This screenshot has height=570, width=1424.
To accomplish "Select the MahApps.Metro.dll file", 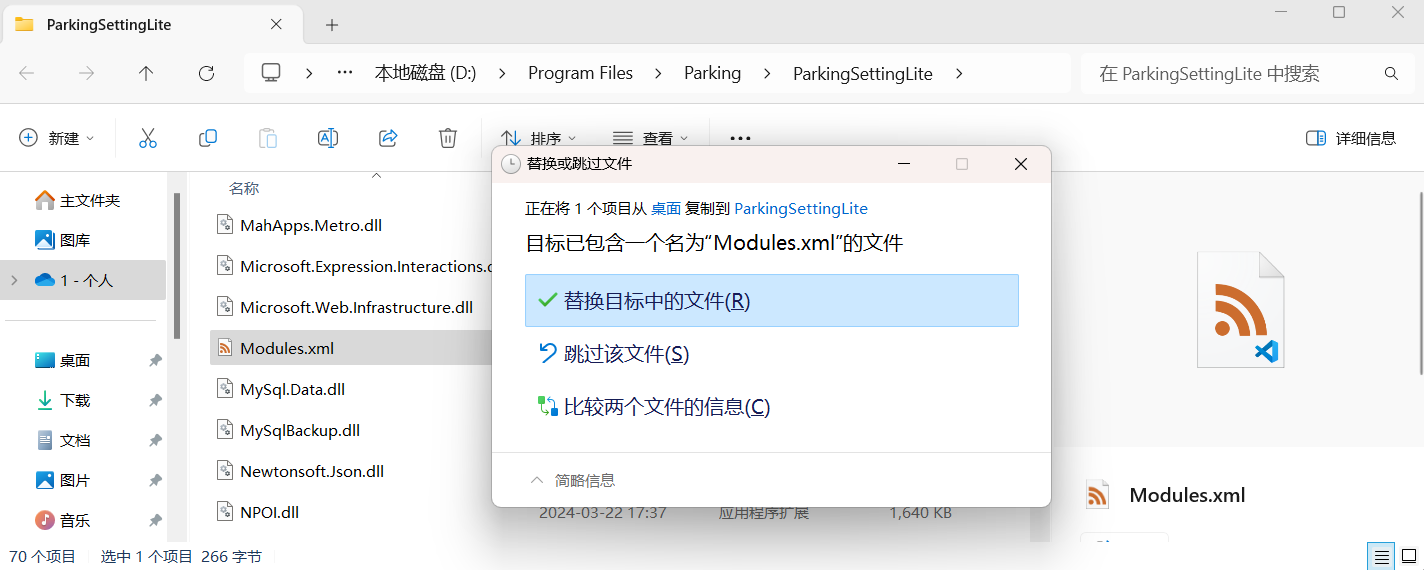I will click(x=311, y=225).
